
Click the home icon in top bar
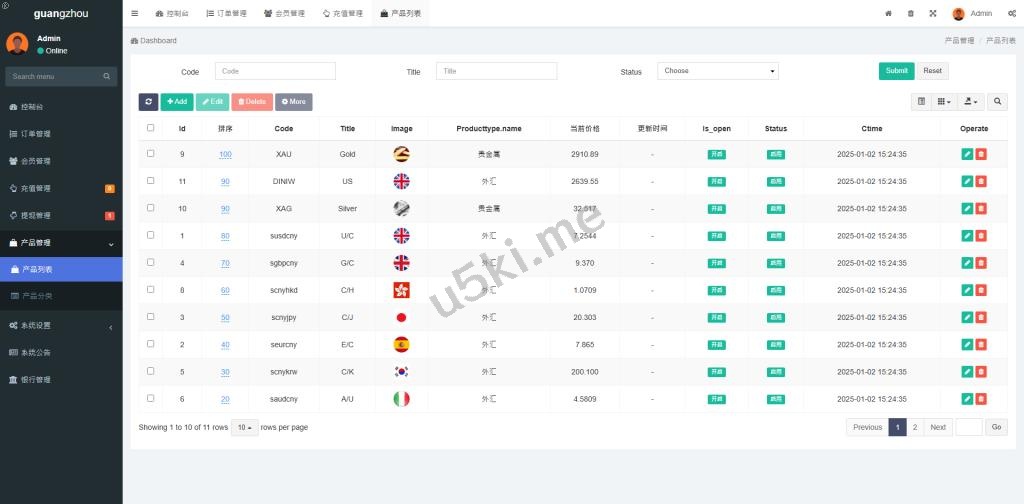(x=888, y=14)
